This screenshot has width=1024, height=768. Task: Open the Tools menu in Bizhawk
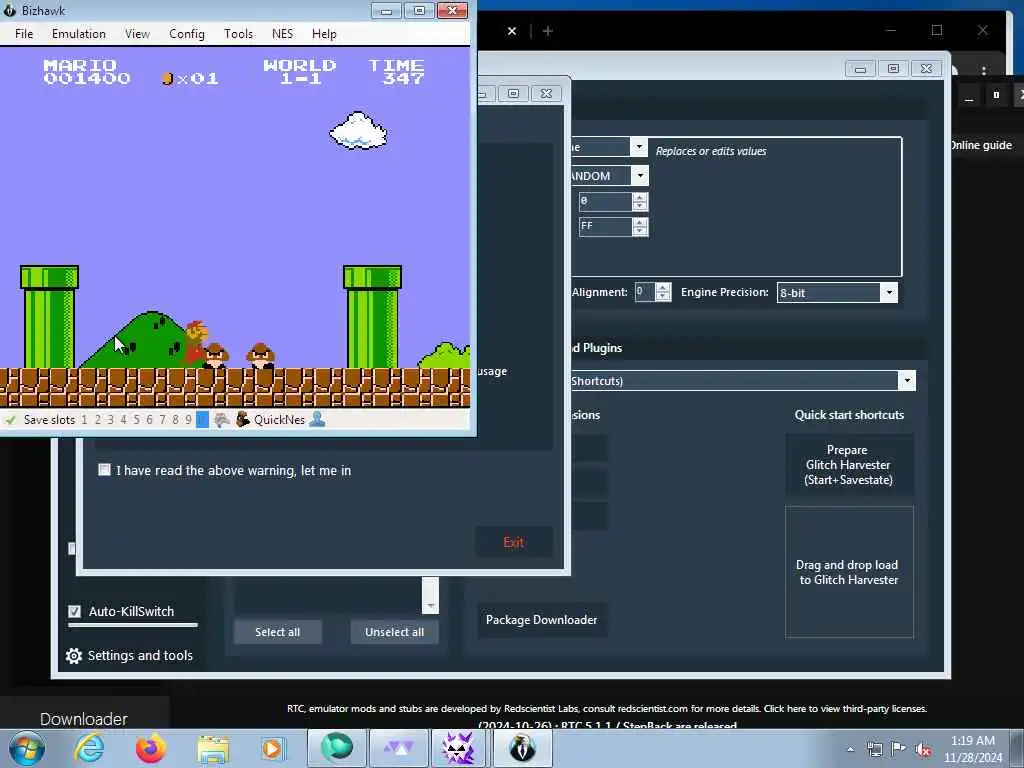pyautogui.click(x=238, y=33)
